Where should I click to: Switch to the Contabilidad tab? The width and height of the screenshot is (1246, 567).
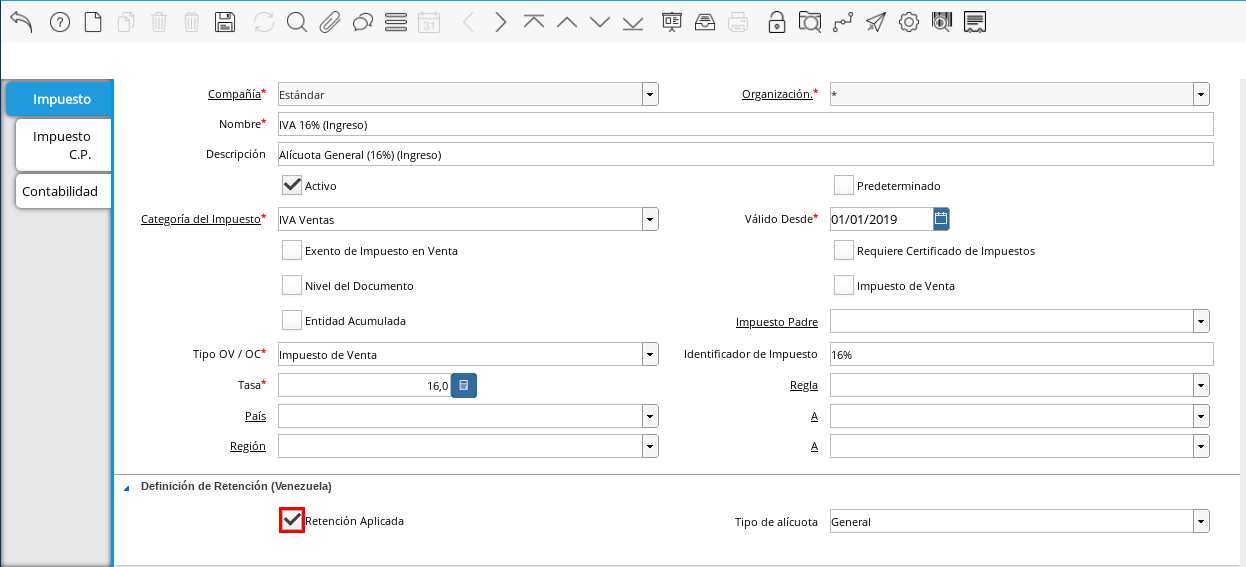pos(60,191)
